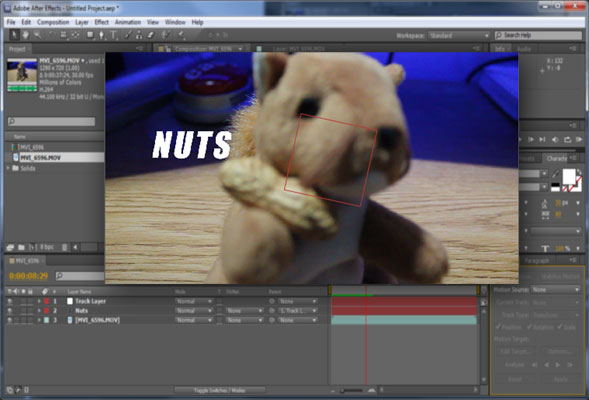
Task: Expand the Nuts layer properties triangle
Action: click(x=39, y=311)
